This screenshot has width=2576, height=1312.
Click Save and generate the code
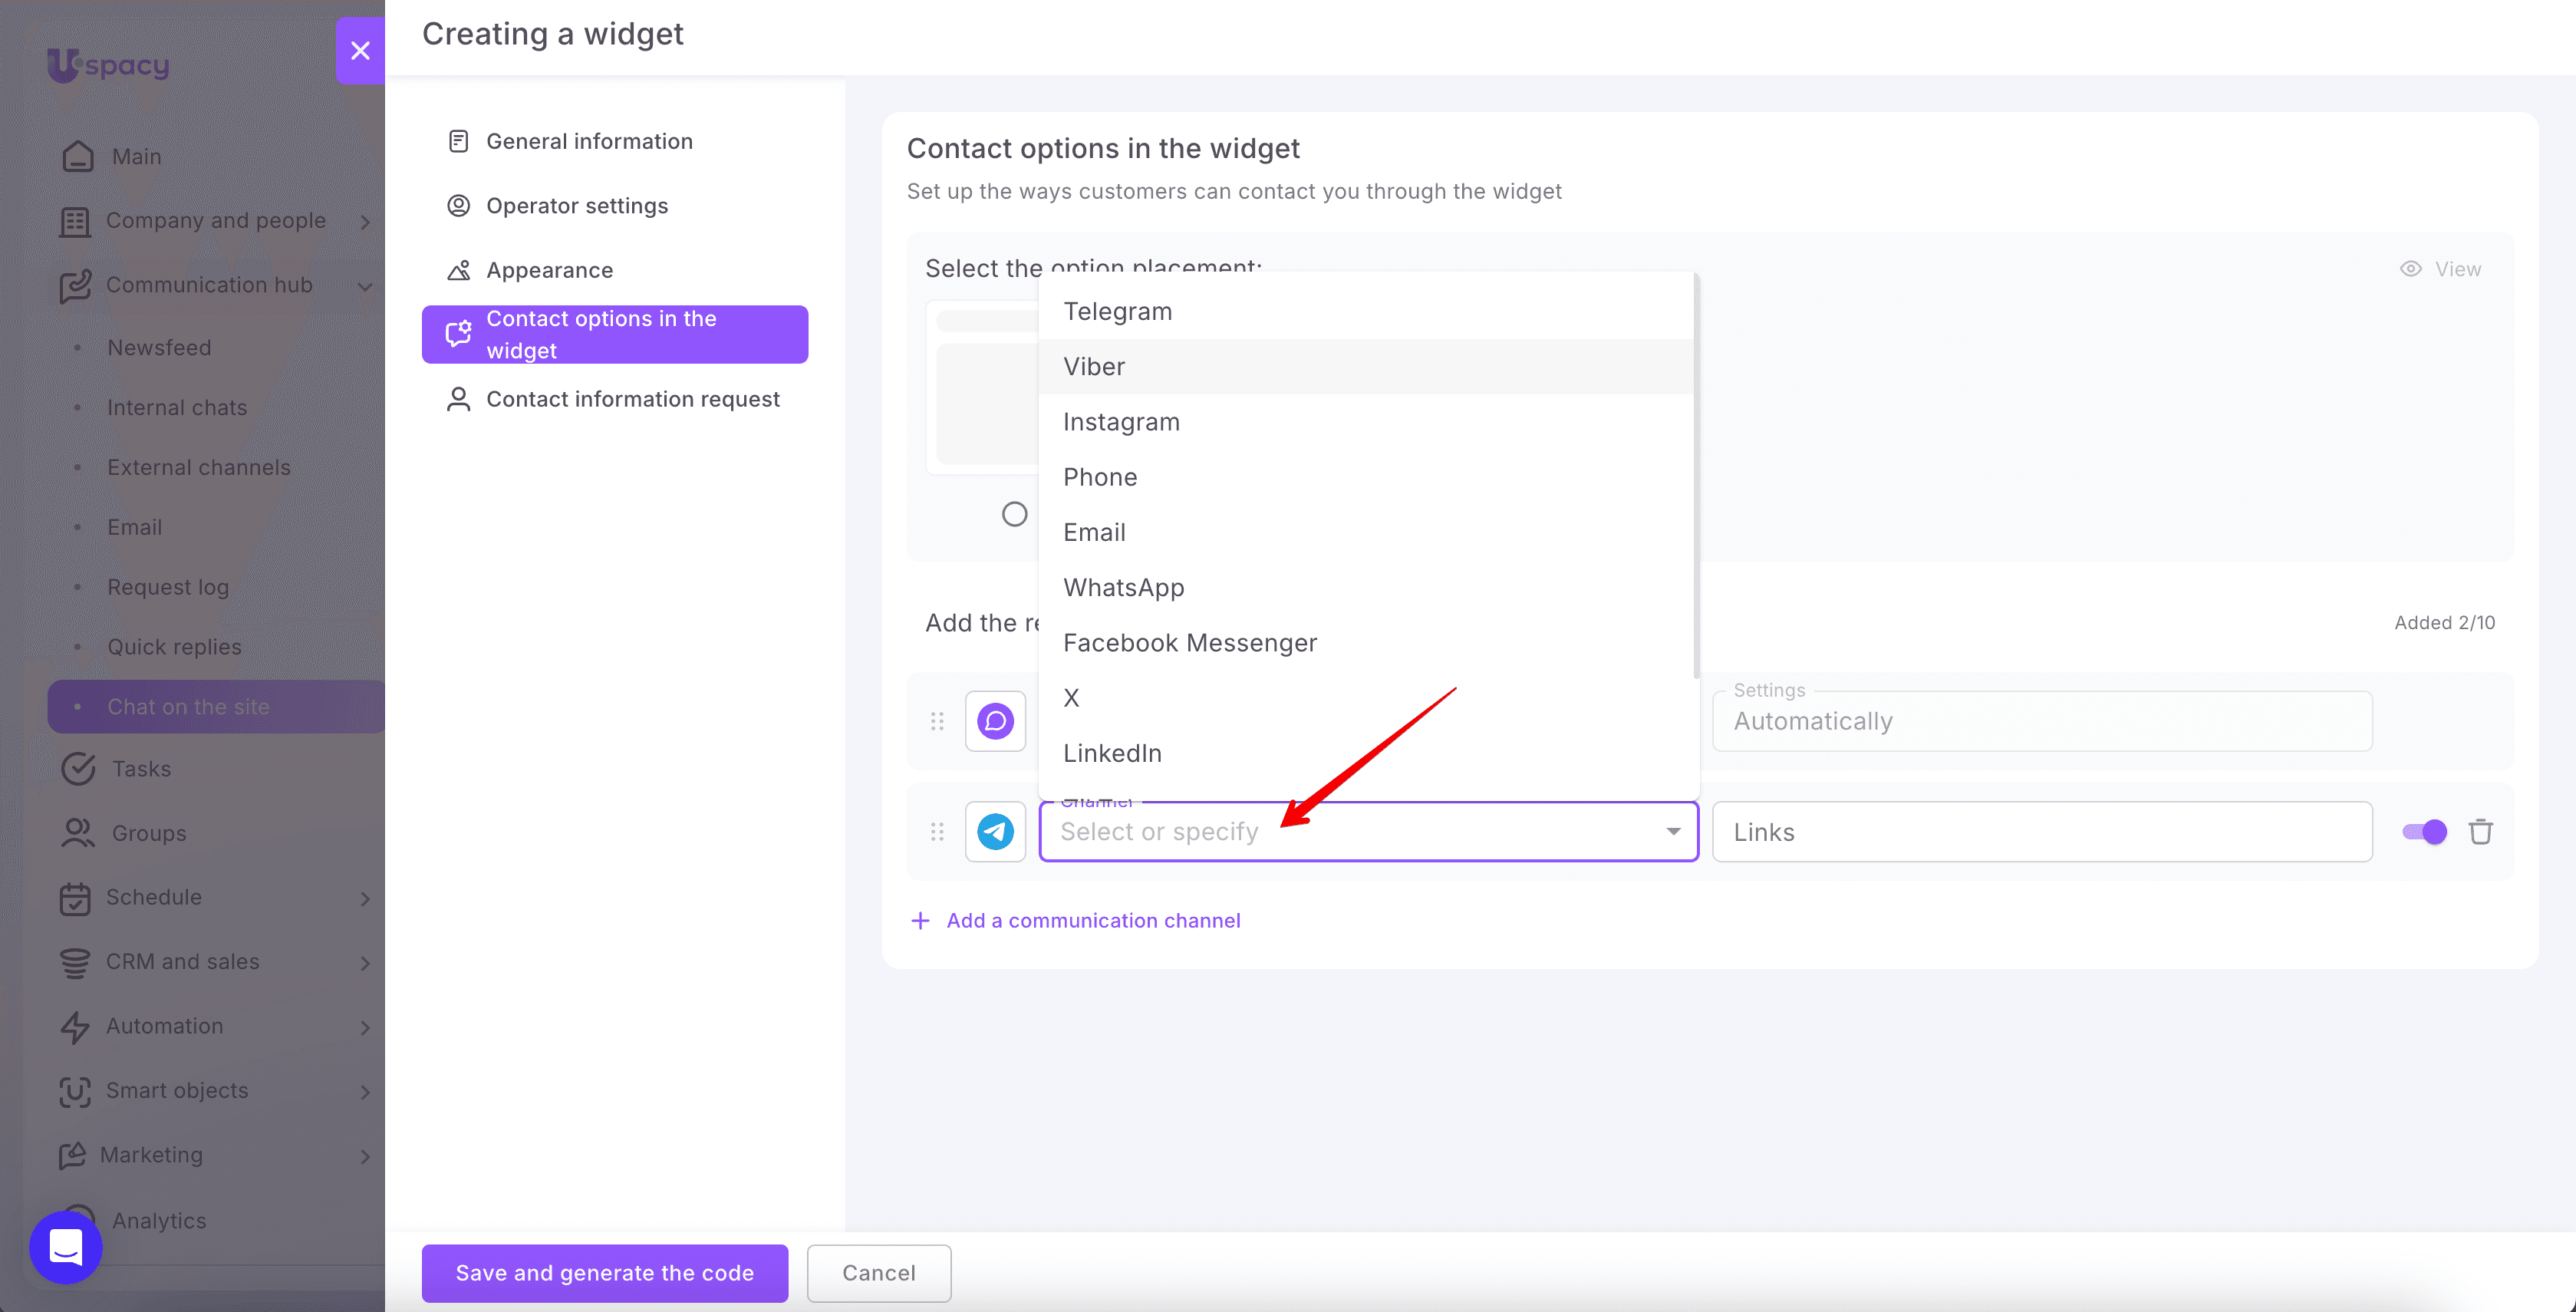(605, 1273)
